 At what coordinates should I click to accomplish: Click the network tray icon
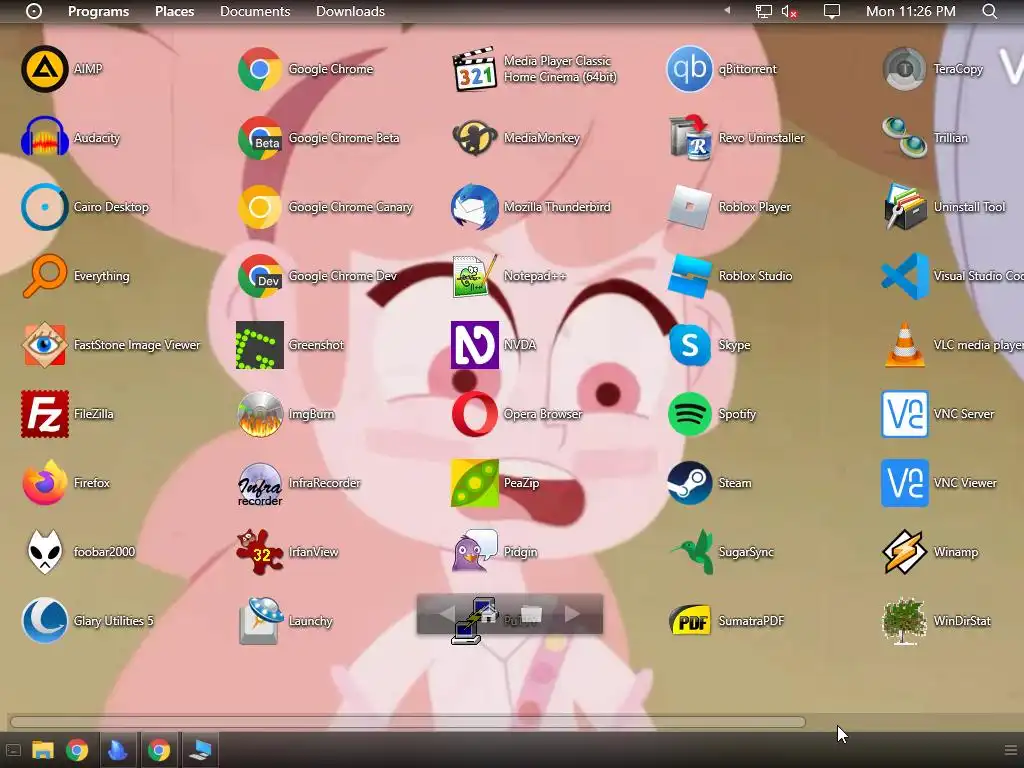pyautogui.click(x=763, y=11)
